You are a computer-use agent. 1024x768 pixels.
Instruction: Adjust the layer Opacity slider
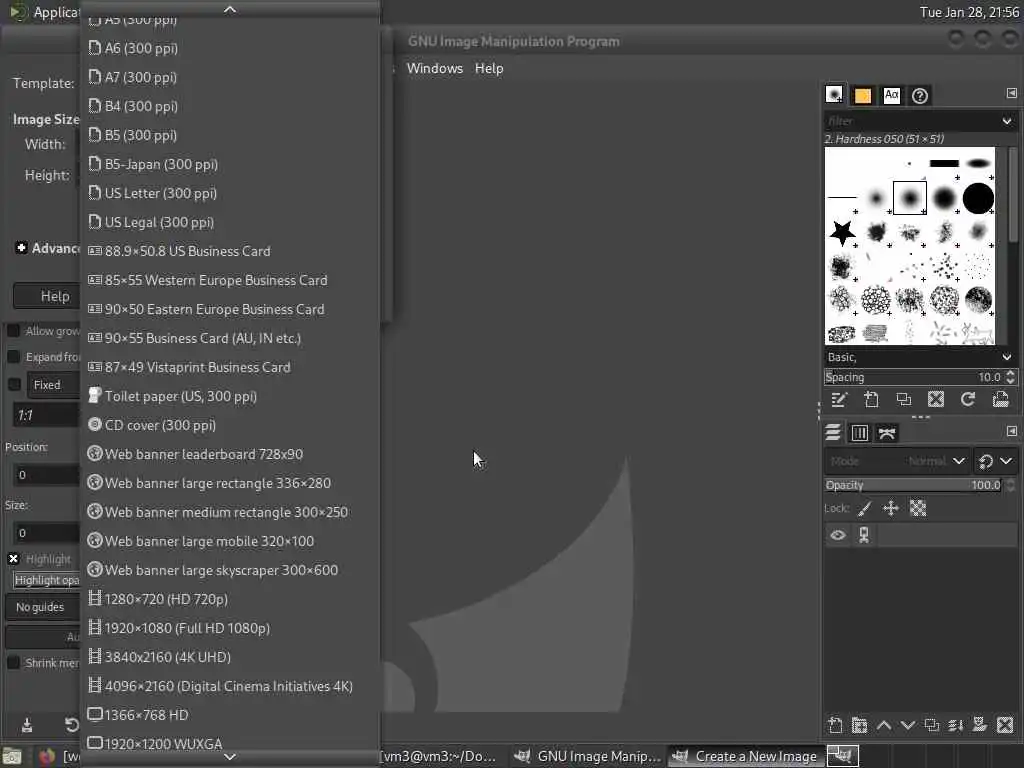click(913, 485)
